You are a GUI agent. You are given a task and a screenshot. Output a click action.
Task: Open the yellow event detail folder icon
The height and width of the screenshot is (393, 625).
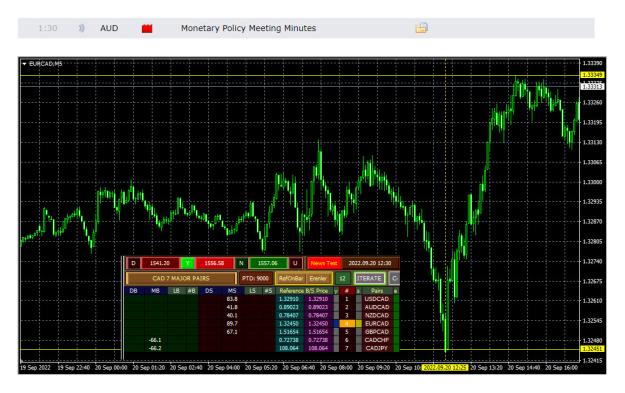[421, 28]
